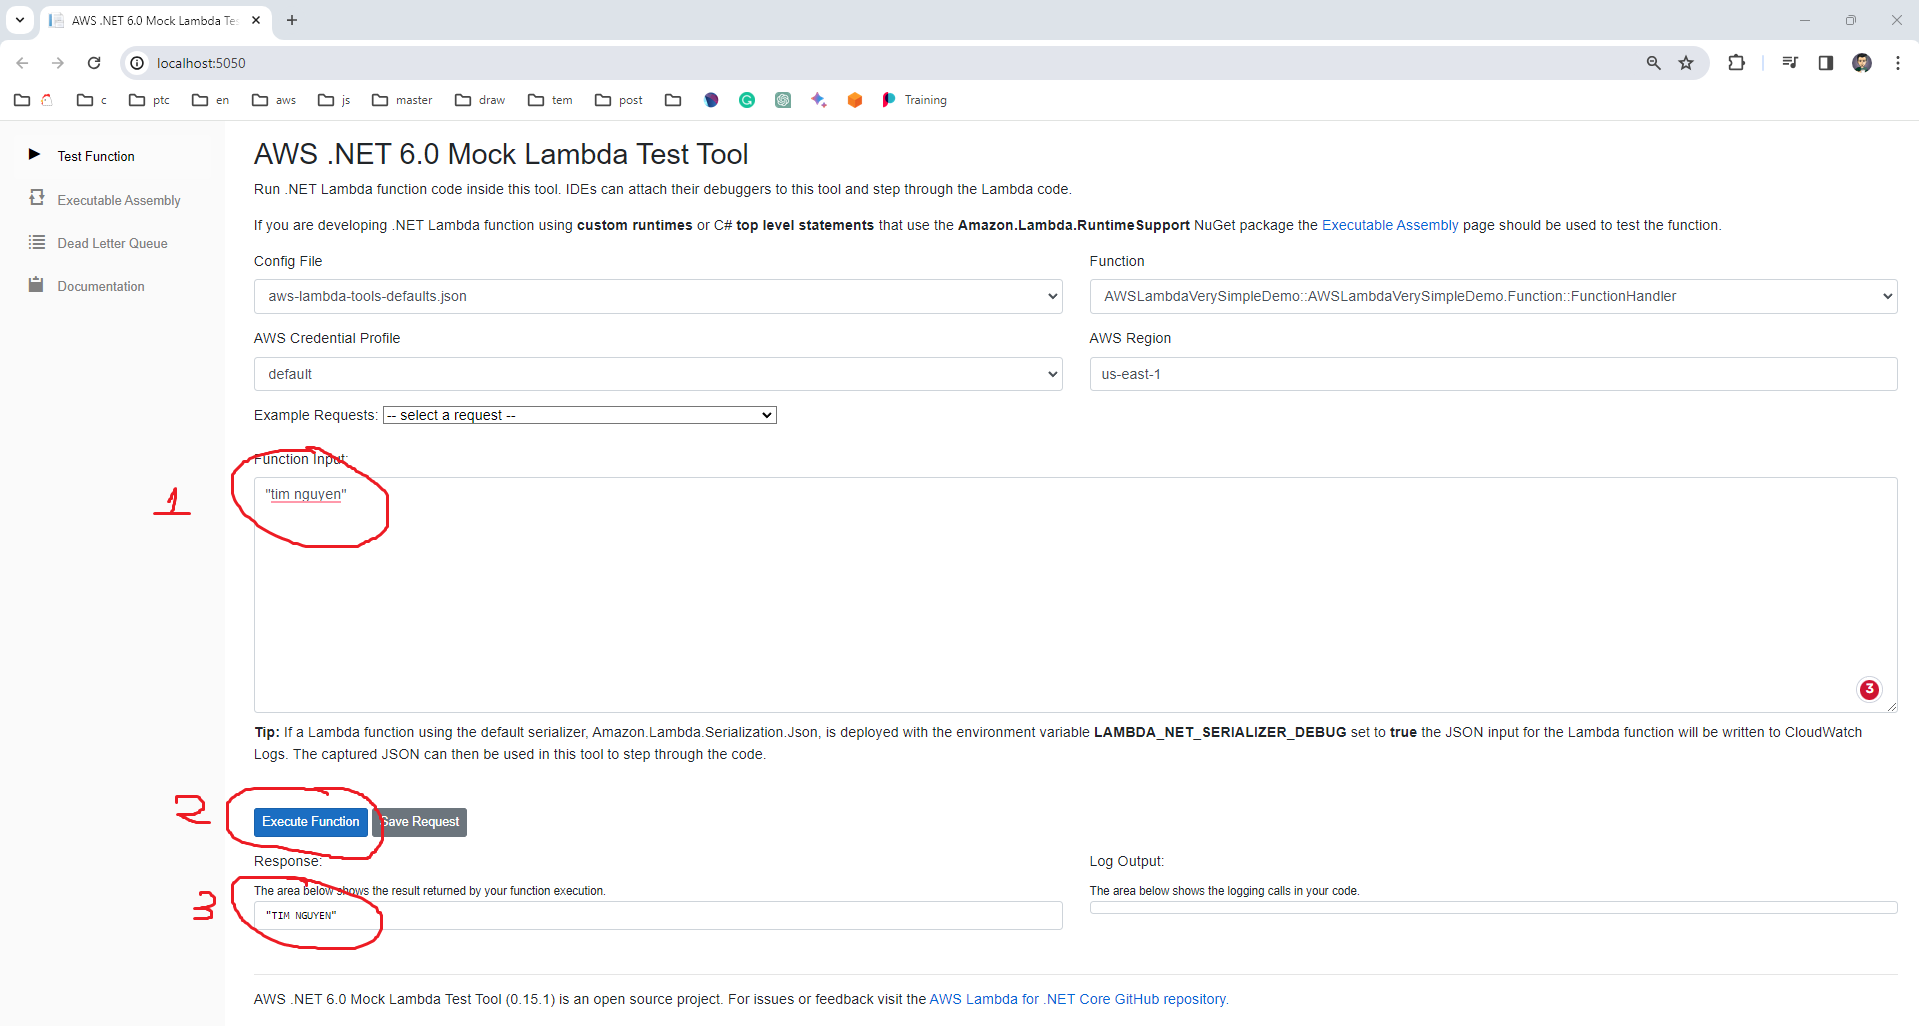
Task: Click the orange cube bookmark icon
Action: coord(855,100)
